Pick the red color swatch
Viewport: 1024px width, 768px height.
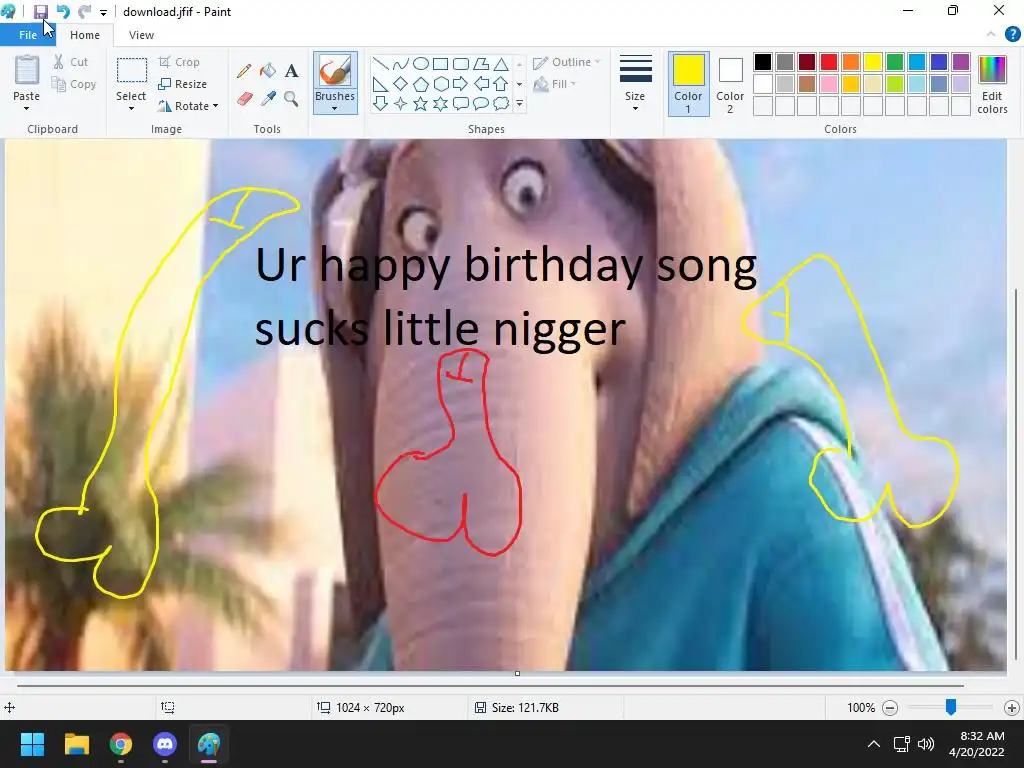click(829, 62)
